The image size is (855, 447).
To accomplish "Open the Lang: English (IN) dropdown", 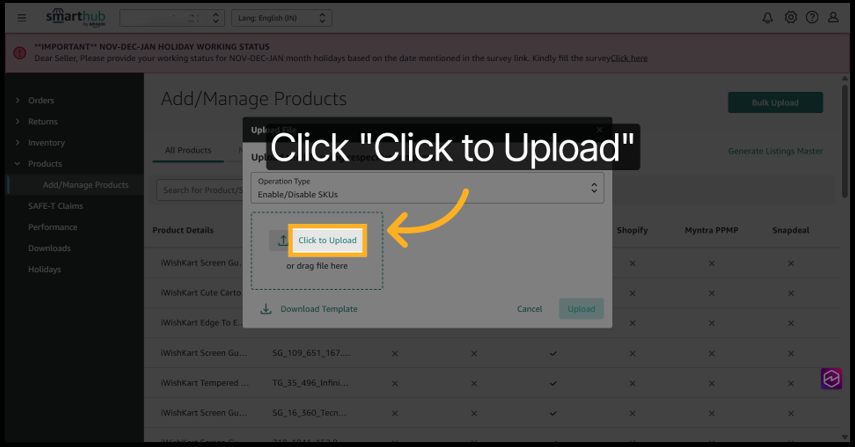I will coord(281,18).
